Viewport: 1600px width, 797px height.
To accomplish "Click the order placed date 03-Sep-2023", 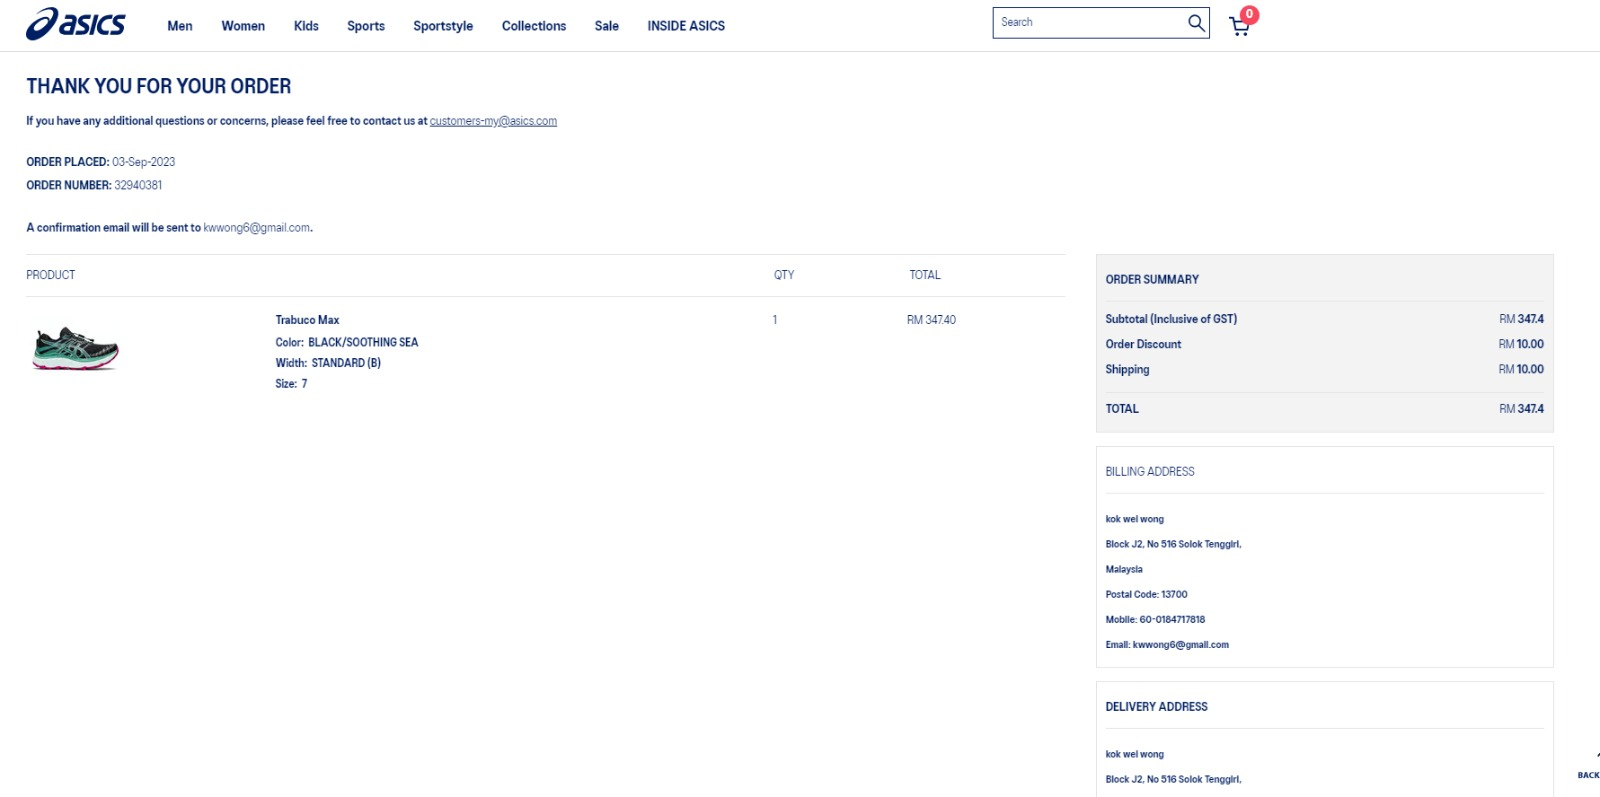I will (143, 162).
